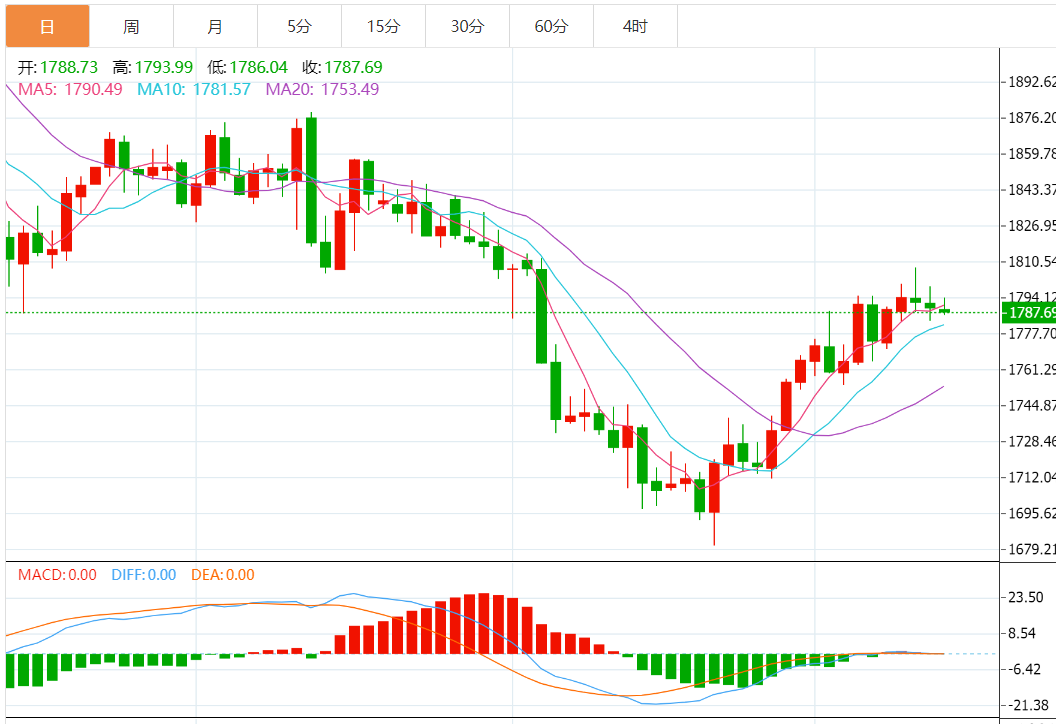Click the MACD:0.00 label

coord(57,574)
